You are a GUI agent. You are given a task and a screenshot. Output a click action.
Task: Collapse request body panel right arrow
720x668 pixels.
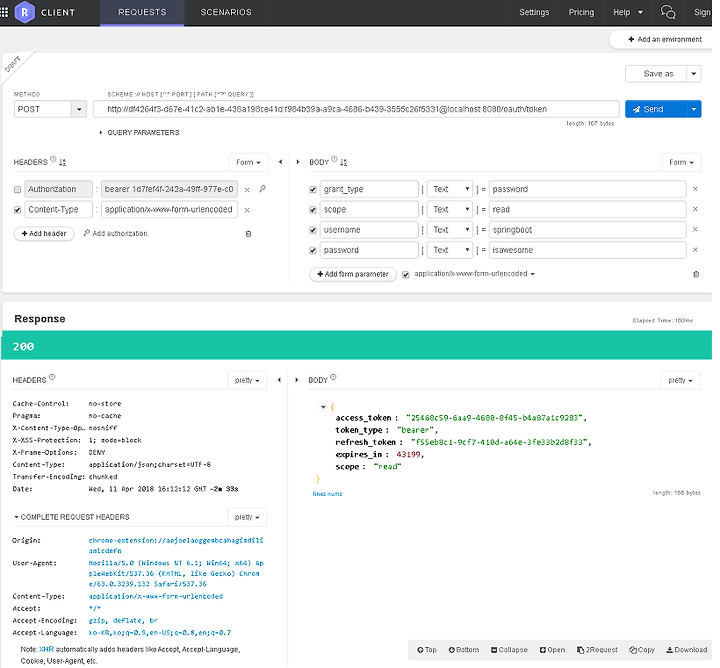point(298,162)
